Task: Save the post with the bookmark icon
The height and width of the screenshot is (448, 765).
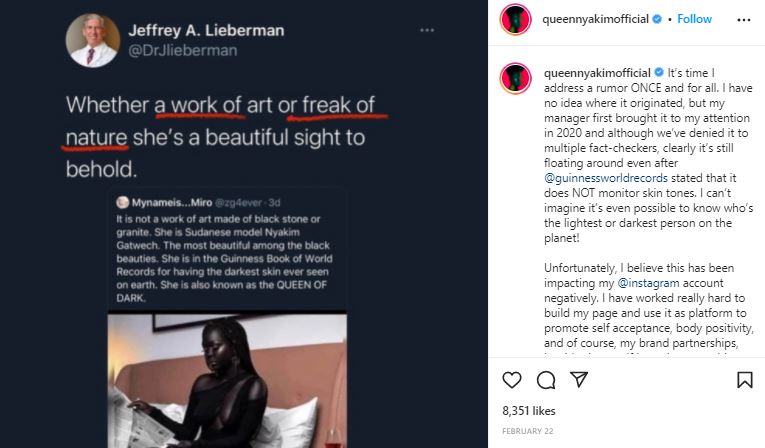Action: click(744, 380)
